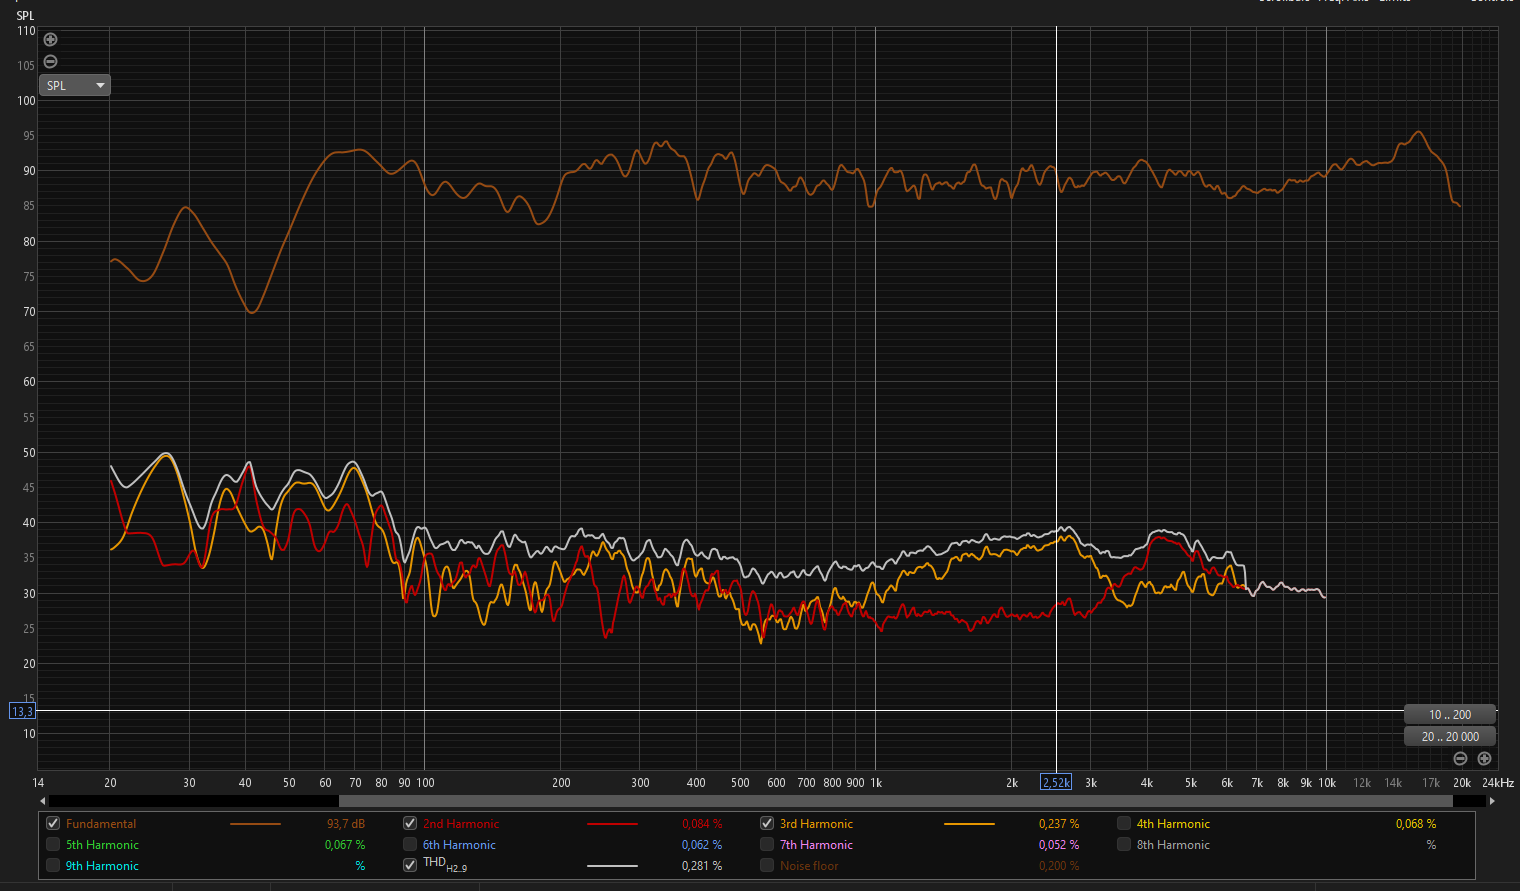Set frequency range with 10 .. 200 button
Image resolution: width=1520 pixels, height=891 pixels.
1450,714
